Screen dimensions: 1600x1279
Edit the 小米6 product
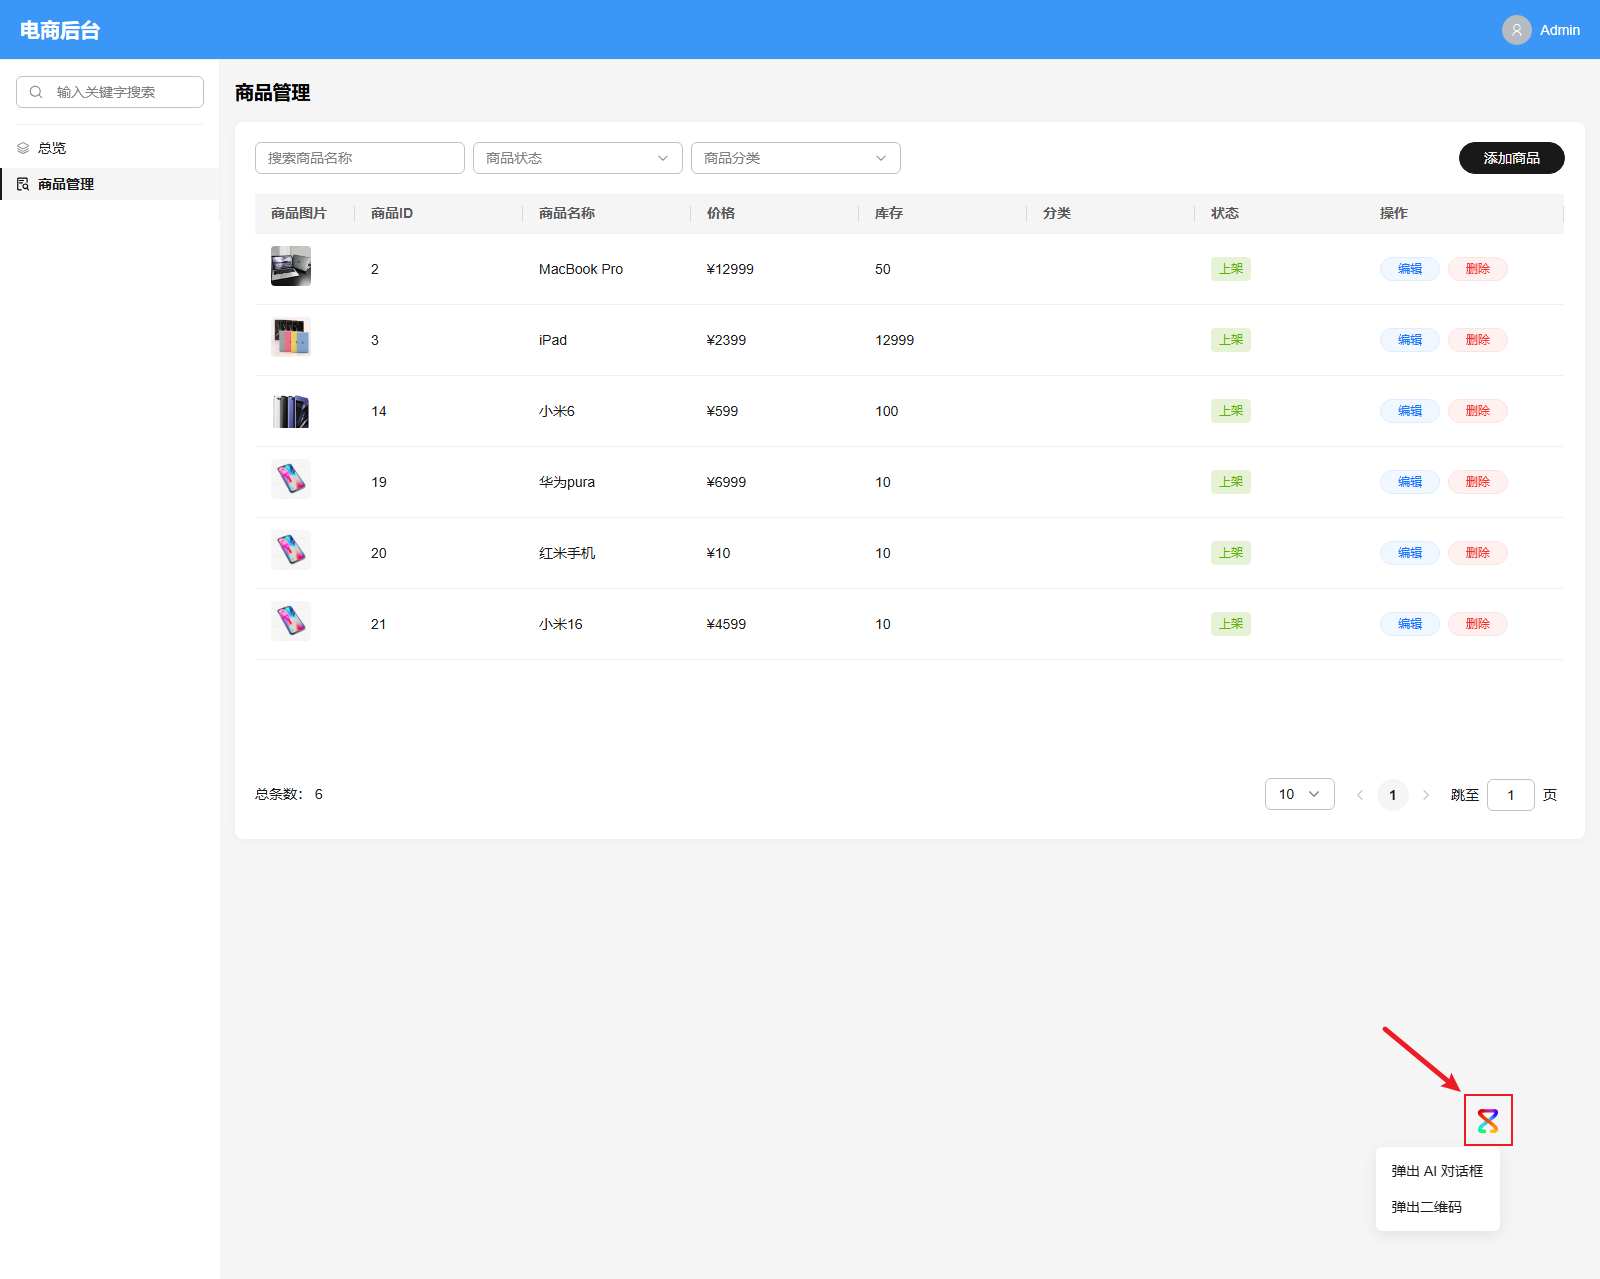[1410, 411]
